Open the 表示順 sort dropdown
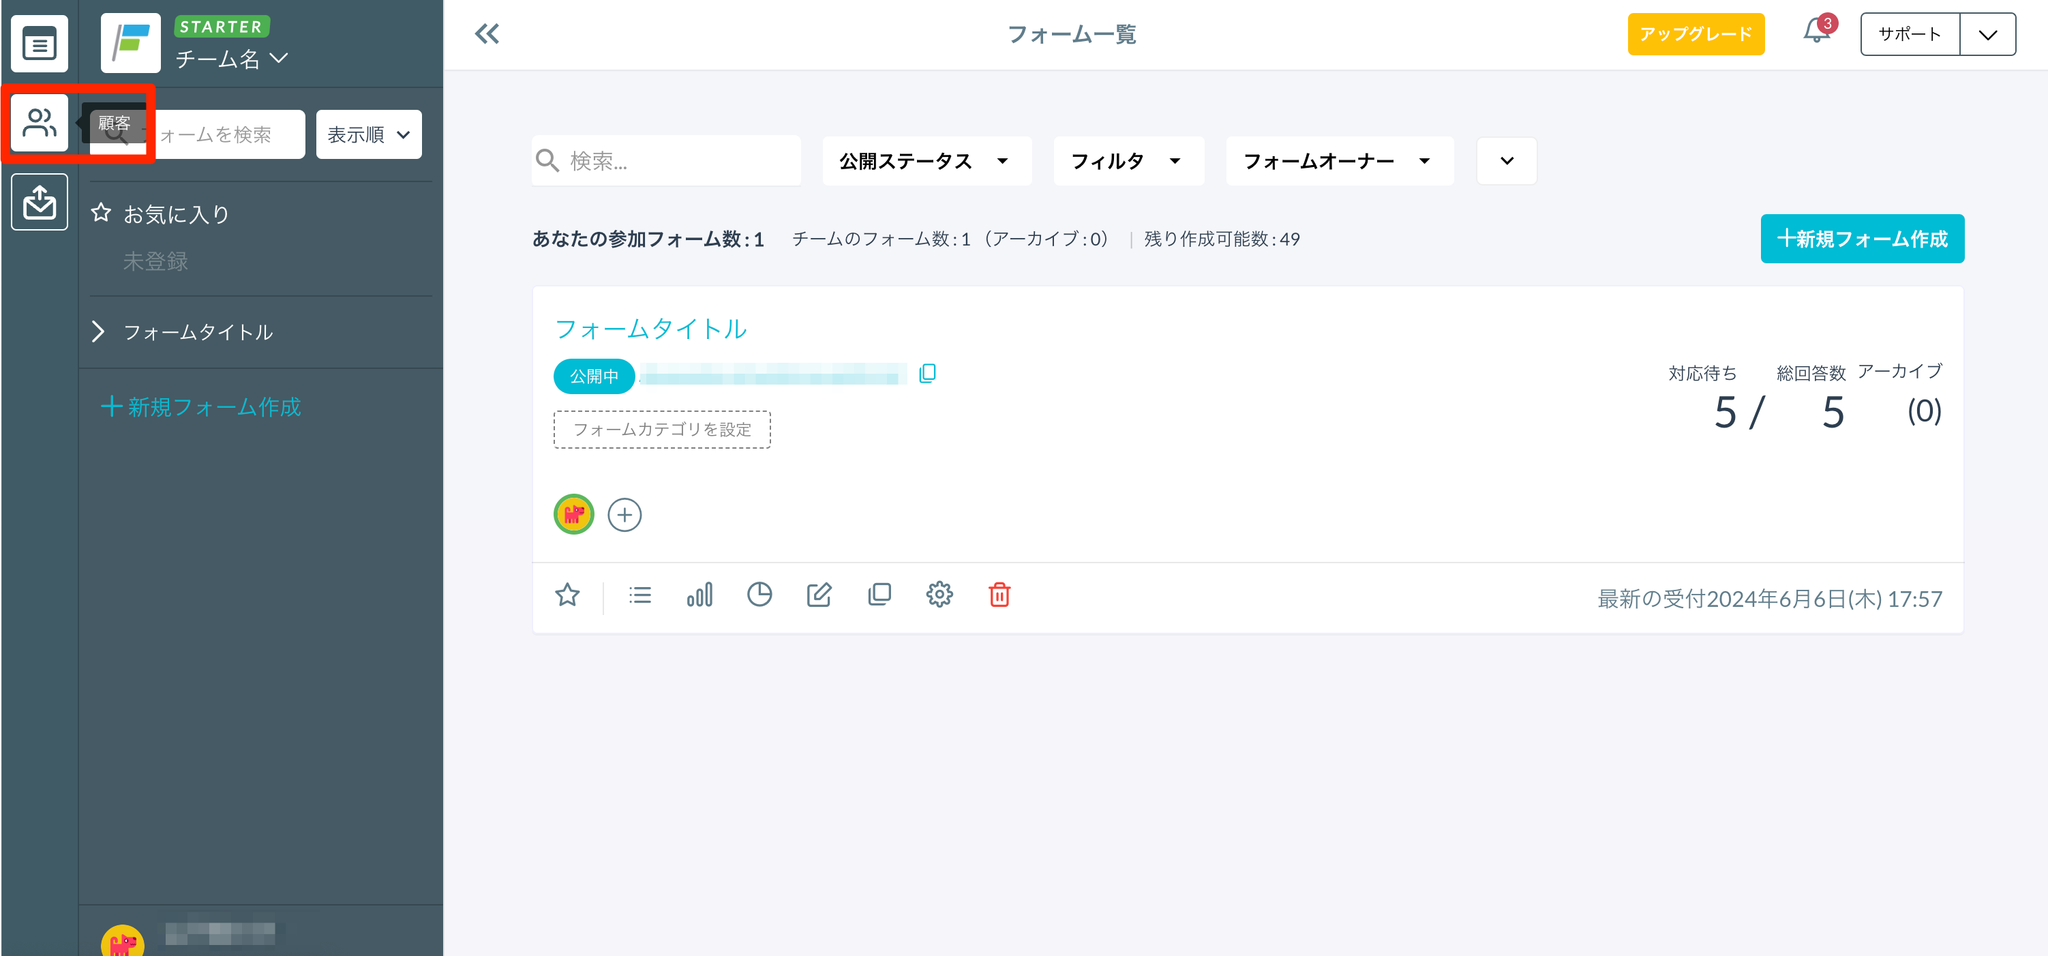 click(369, 134)
